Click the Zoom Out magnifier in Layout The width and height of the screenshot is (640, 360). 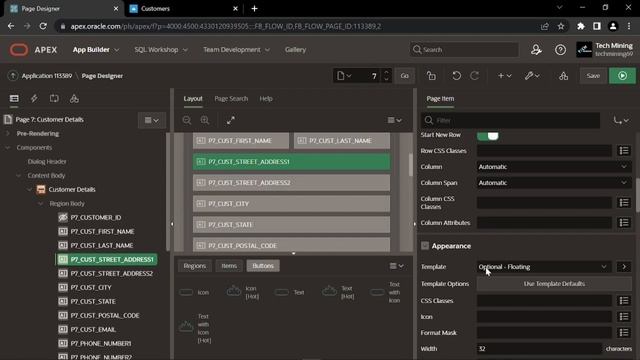[x=187, y=120]
